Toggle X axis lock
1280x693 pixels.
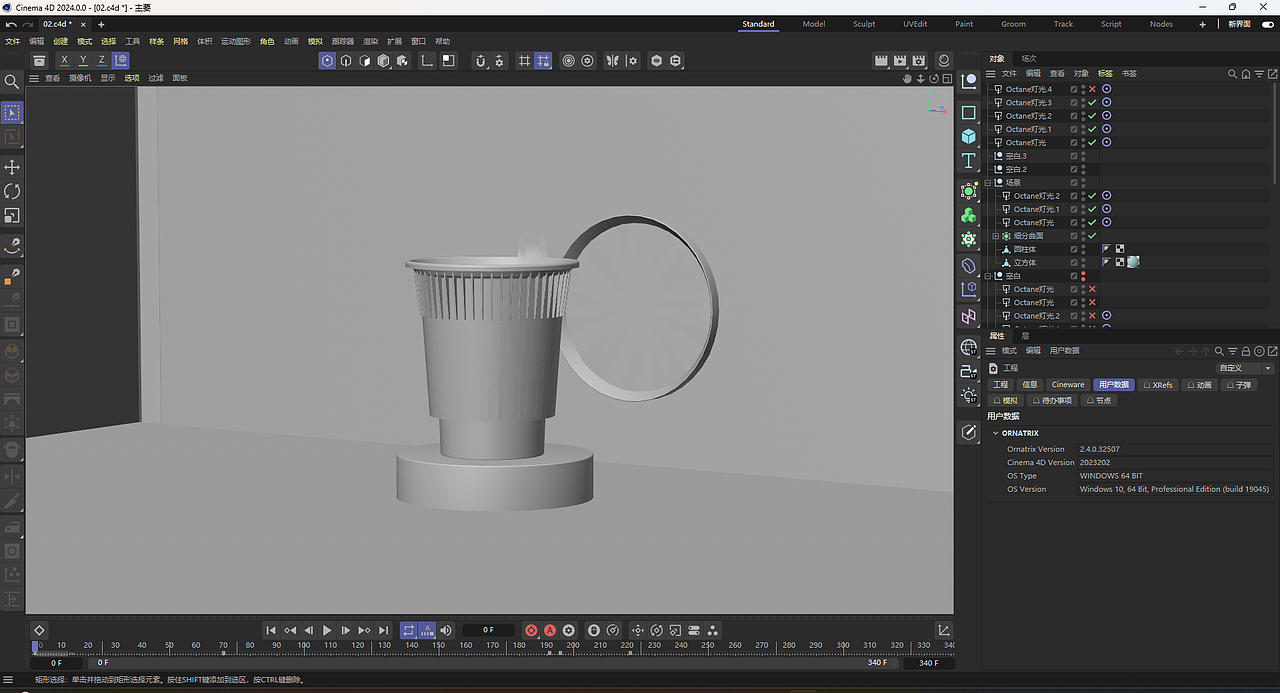64,61
